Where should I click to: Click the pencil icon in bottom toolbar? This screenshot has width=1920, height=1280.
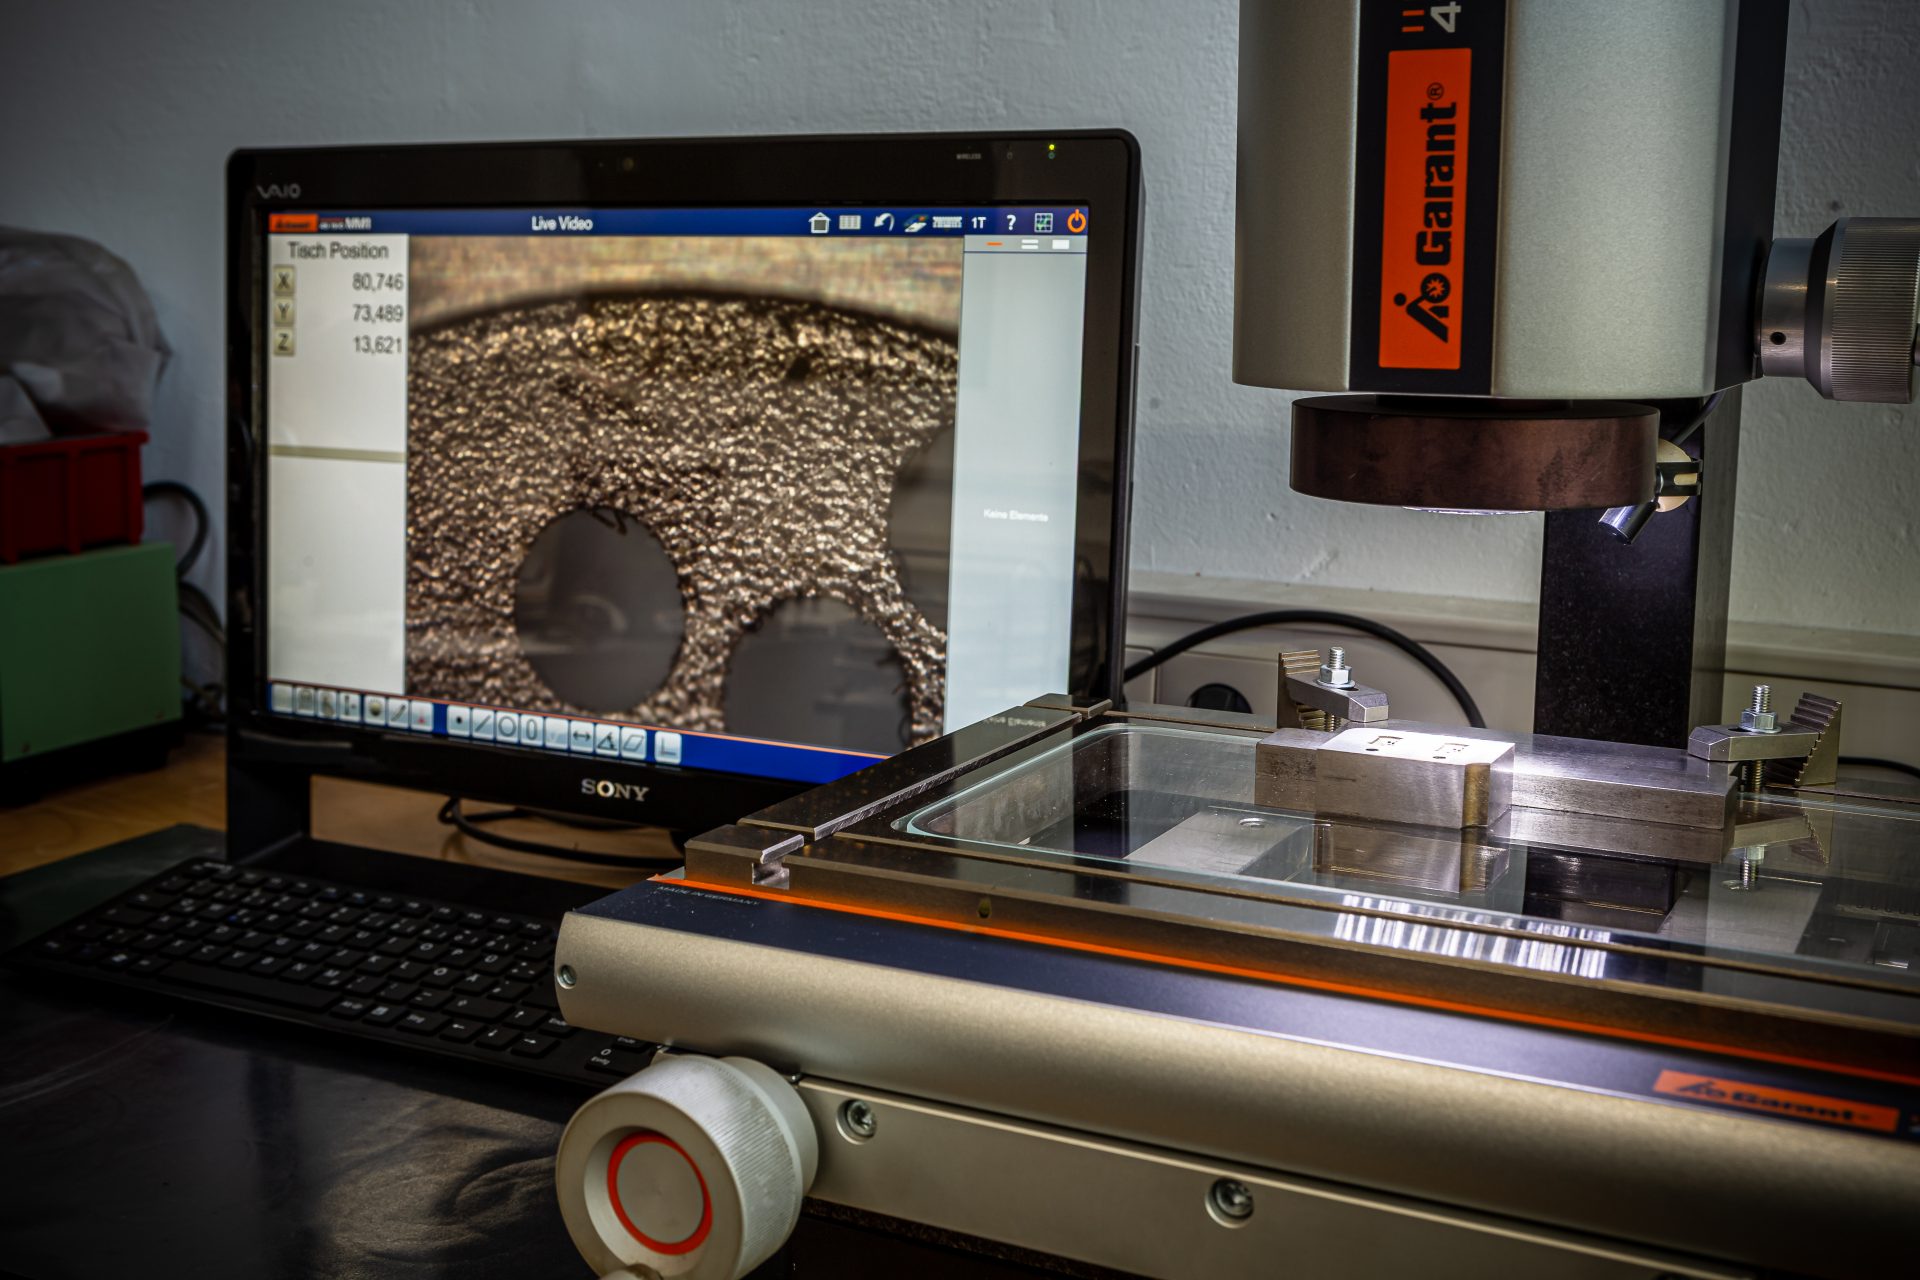(x=398, y=713)
